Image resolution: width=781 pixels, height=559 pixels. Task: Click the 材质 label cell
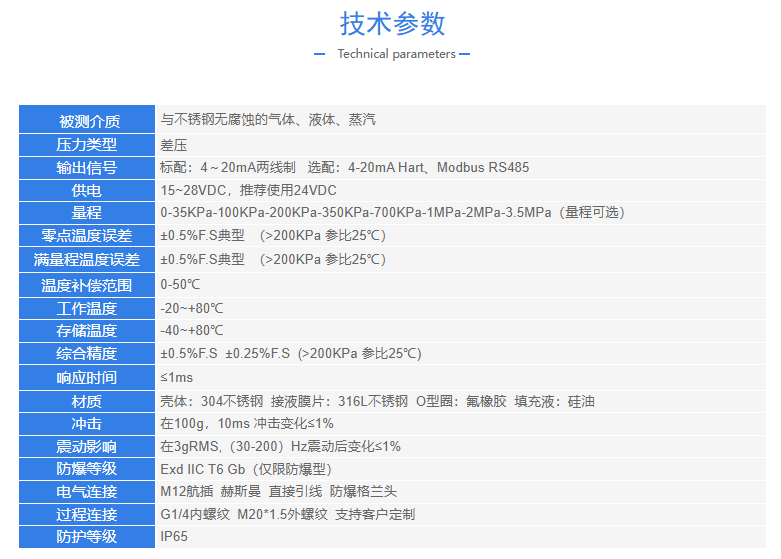(87, 401)
